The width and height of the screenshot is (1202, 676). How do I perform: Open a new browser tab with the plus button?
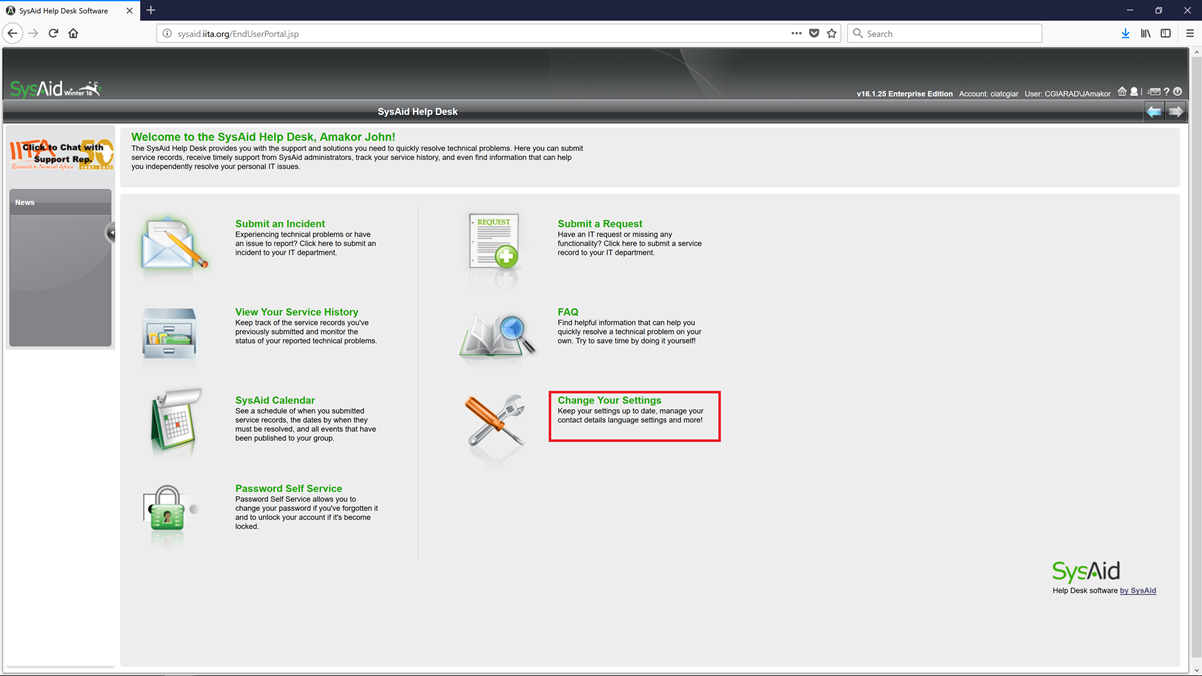pyautogui.click(x=151, y=10)
